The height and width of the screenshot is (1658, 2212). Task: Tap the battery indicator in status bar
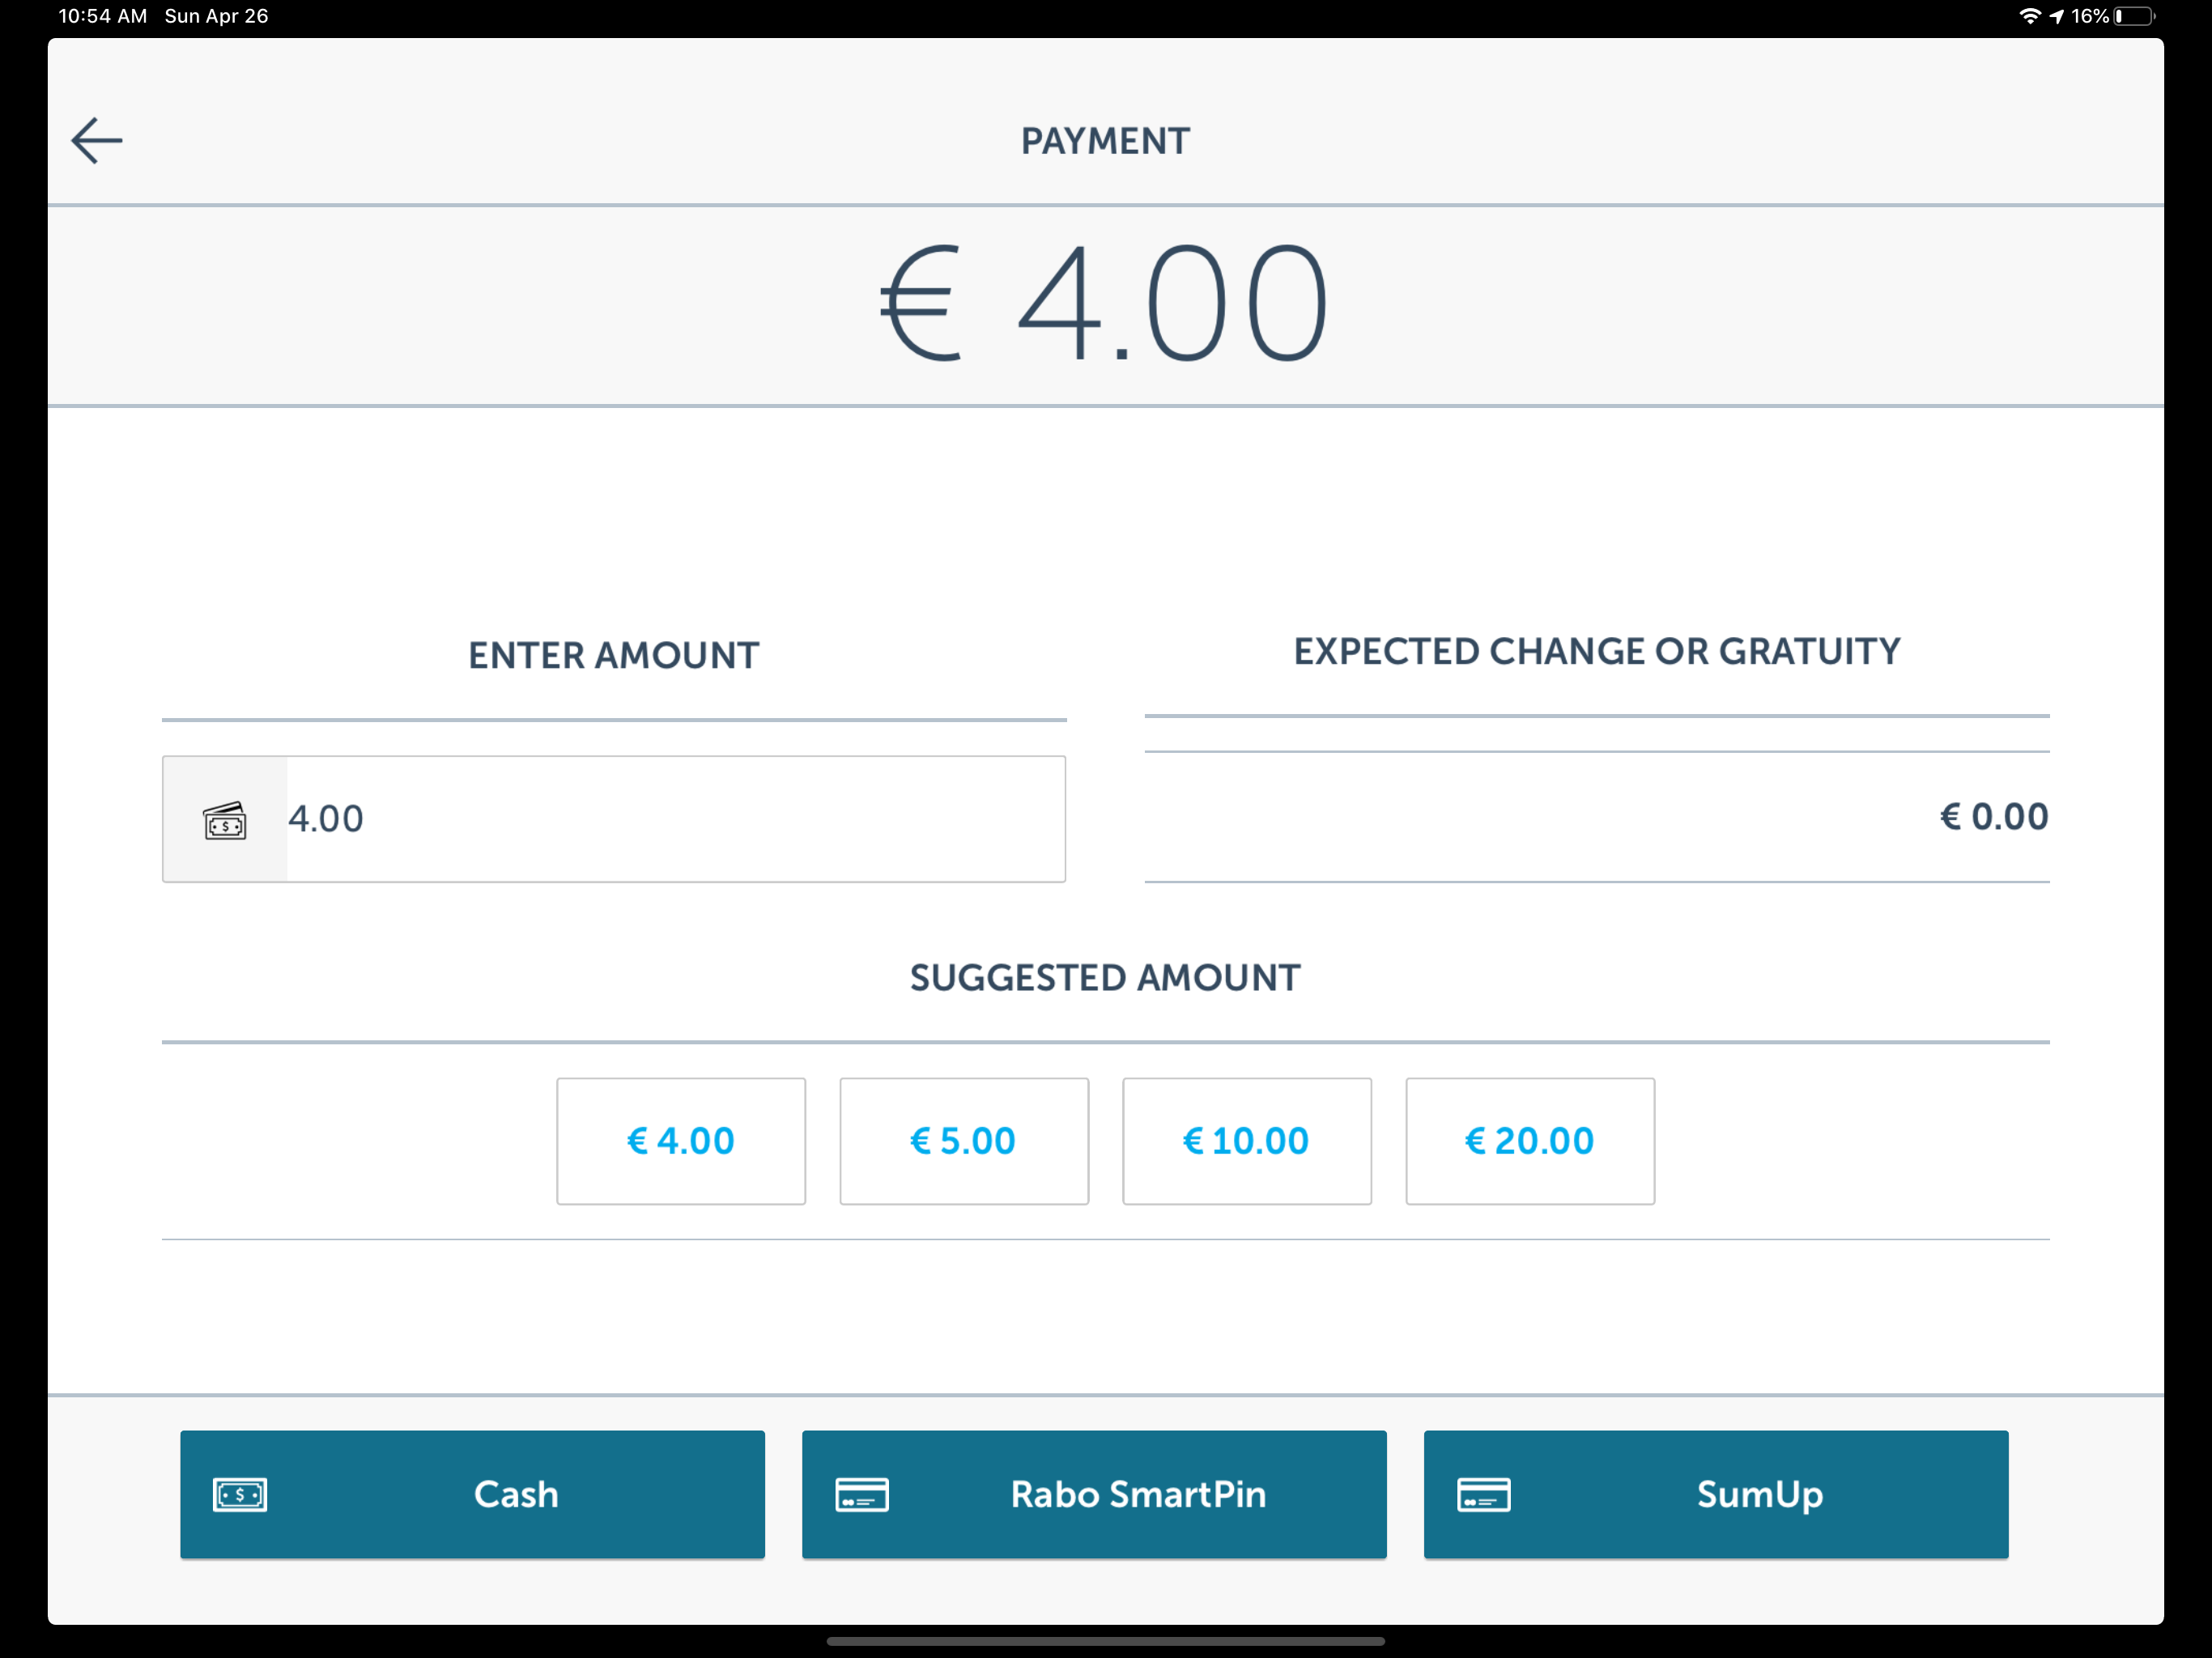(x=2133, y=16)
